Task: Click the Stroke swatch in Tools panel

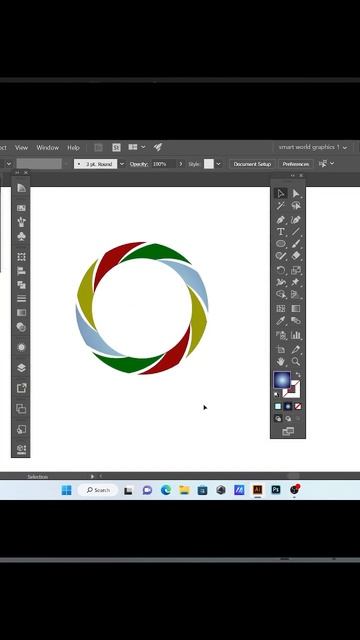Action: [291, 389]
